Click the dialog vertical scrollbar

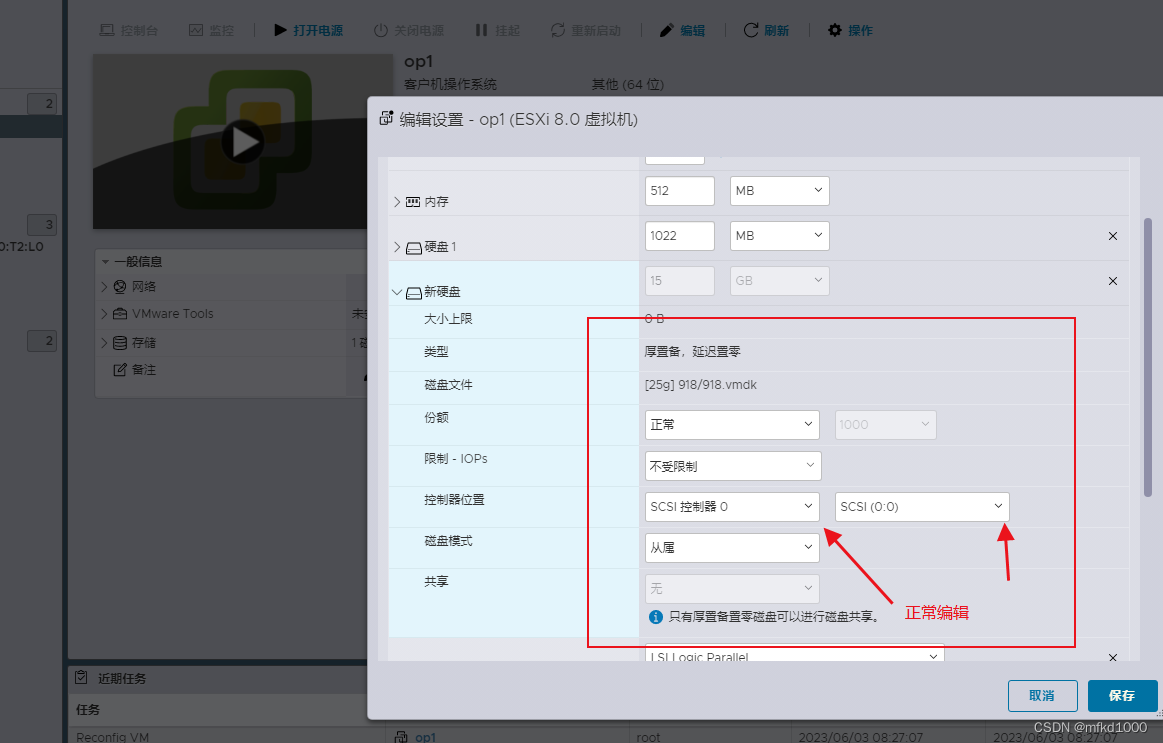(x=1148, y=357)
